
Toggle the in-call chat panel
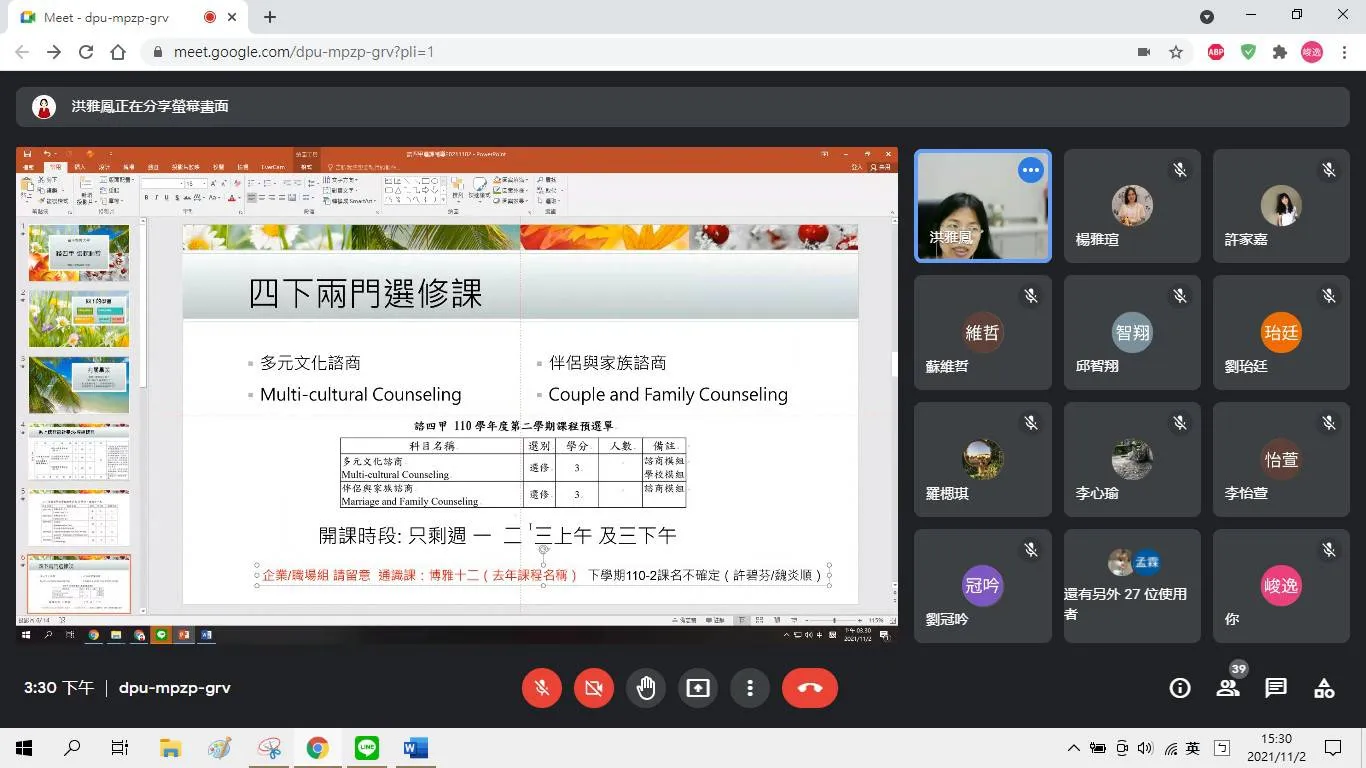click(x=1276, y=688)
